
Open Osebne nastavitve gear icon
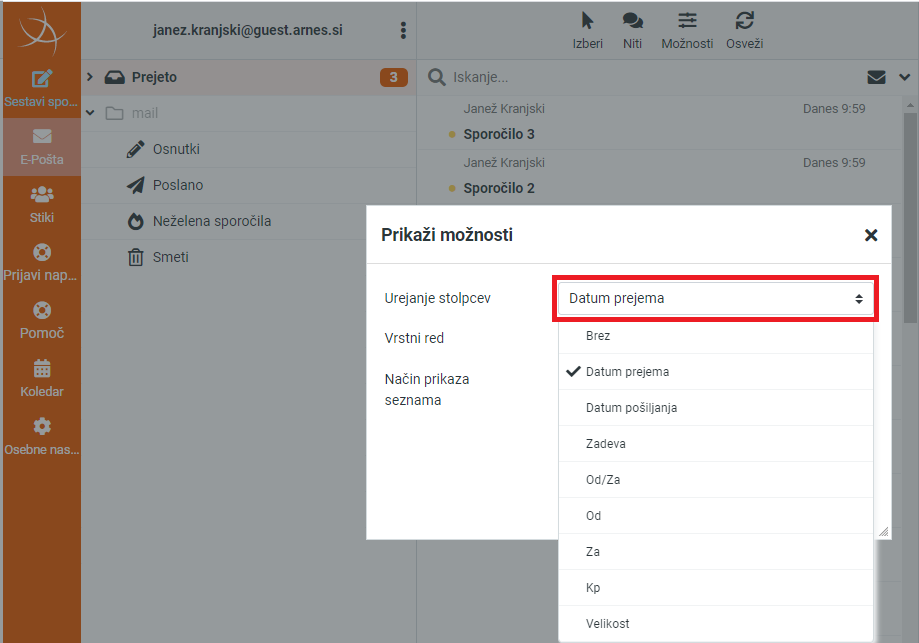tap(42, 426)
